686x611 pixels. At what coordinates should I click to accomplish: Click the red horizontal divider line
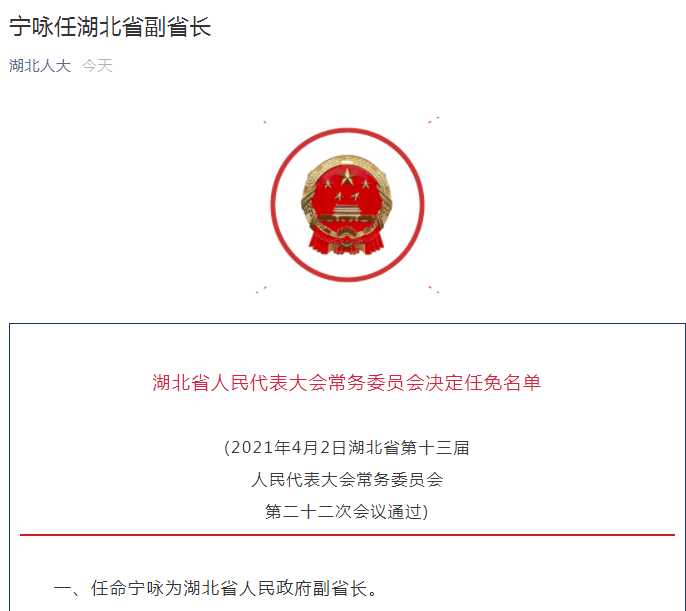(x=347, y=534)
